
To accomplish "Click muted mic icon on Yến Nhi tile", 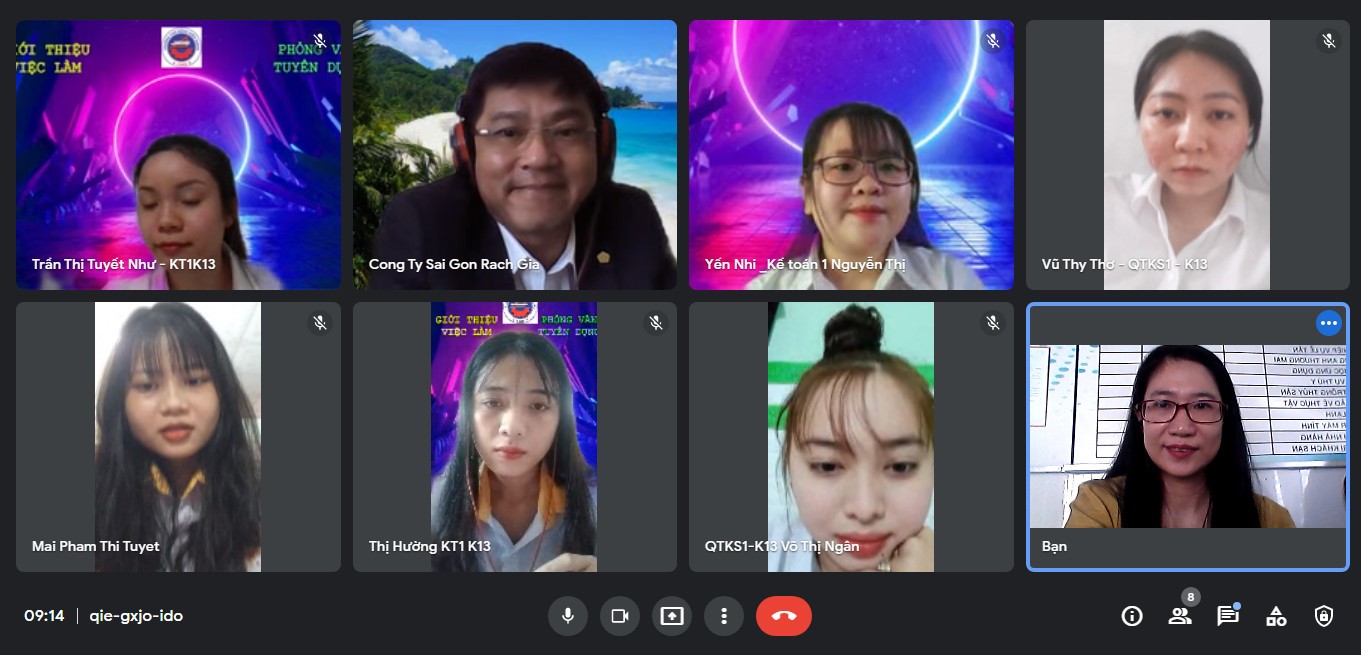I will click(993, 41).
